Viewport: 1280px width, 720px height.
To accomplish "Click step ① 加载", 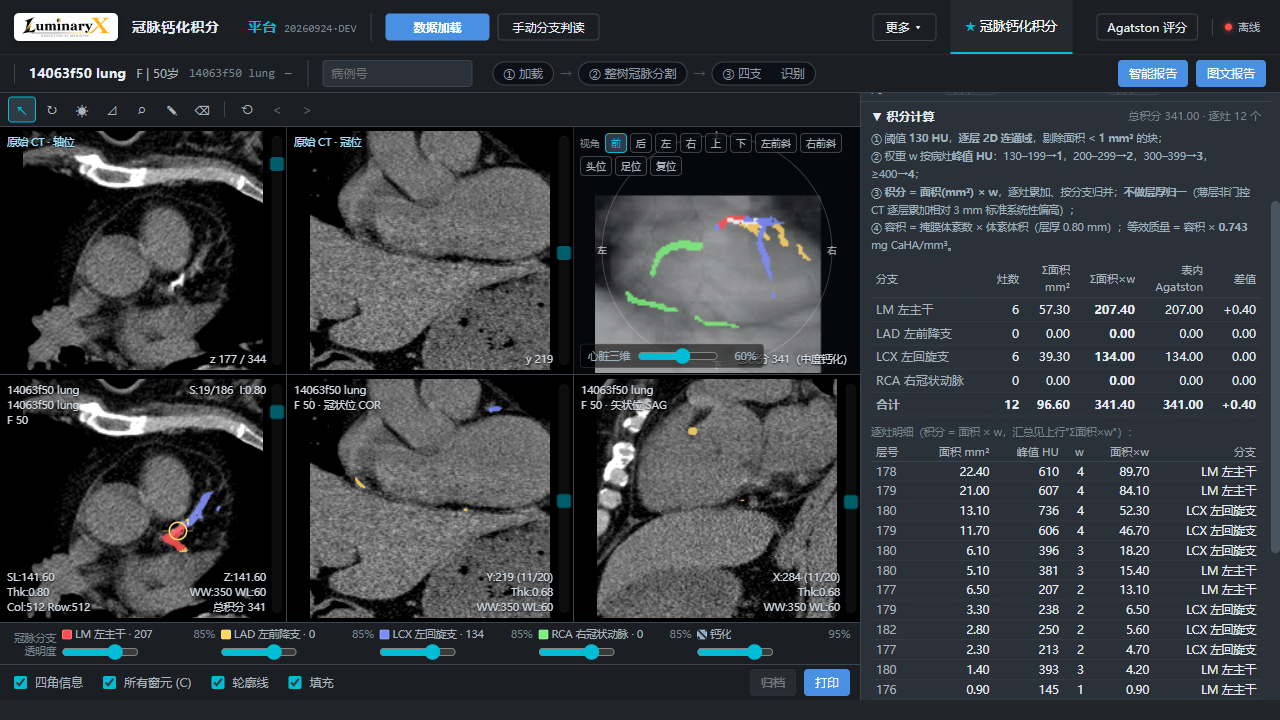I will 523,74.
